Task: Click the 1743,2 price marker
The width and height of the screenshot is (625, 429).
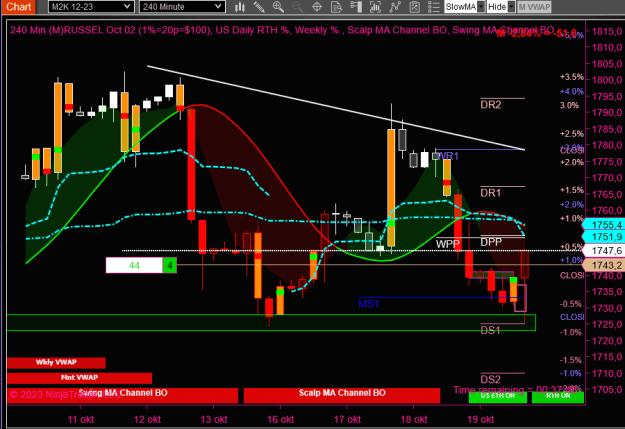Action: (603, 265)
